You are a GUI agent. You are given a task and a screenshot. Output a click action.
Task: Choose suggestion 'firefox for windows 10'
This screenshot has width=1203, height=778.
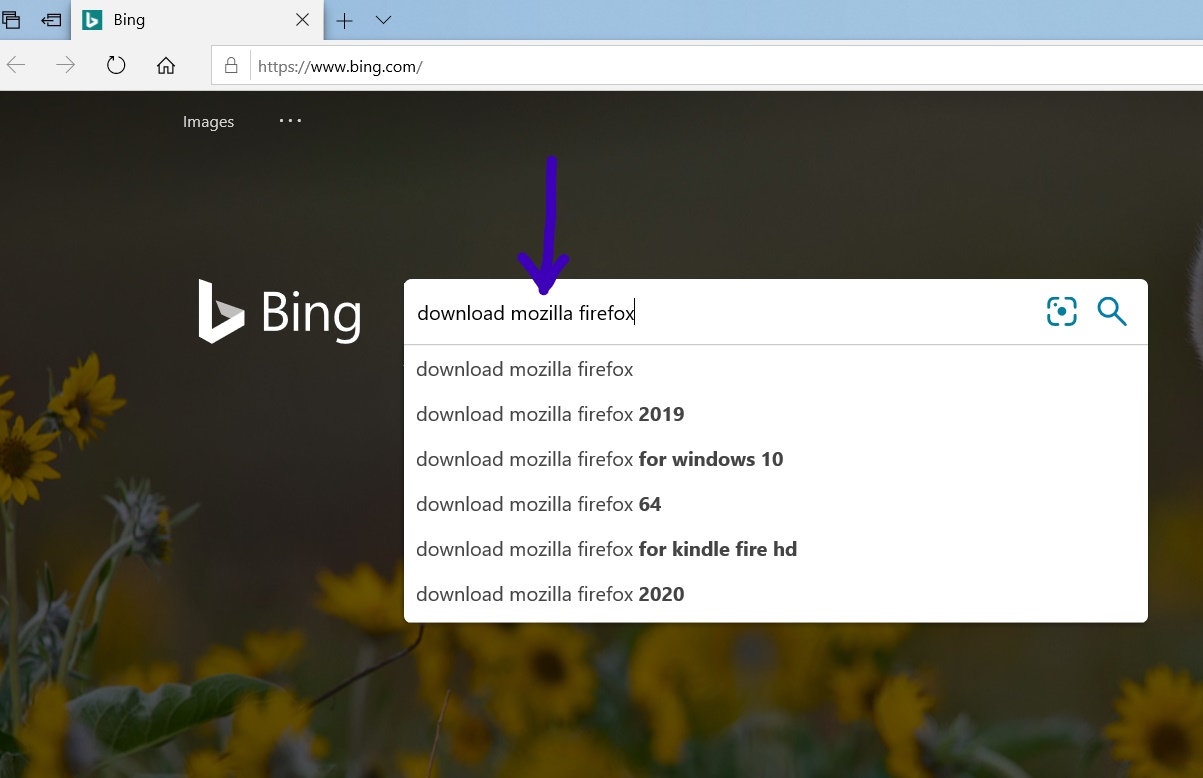pyautogui.click(x=775, y=459)
